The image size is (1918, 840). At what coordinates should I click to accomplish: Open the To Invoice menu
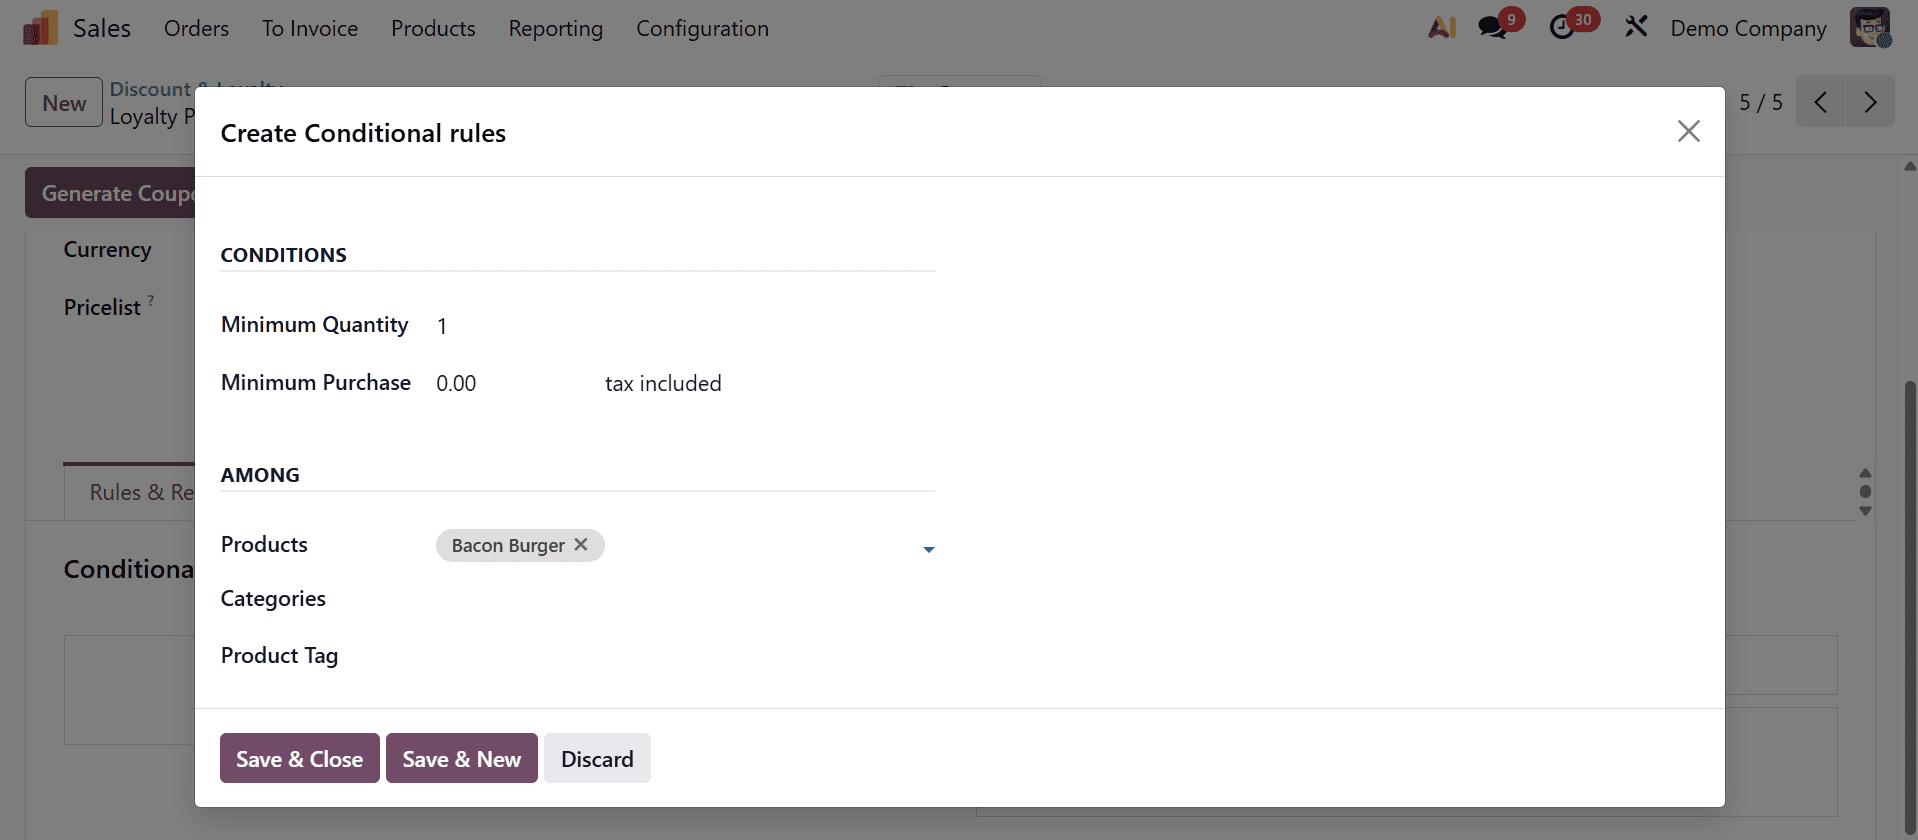[310, 28]
